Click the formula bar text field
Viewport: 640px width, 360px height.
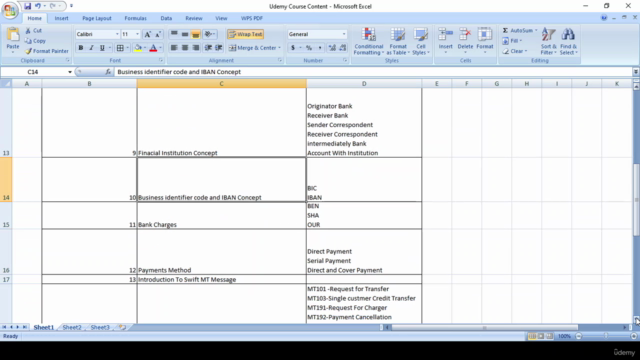tap(373, 72)
